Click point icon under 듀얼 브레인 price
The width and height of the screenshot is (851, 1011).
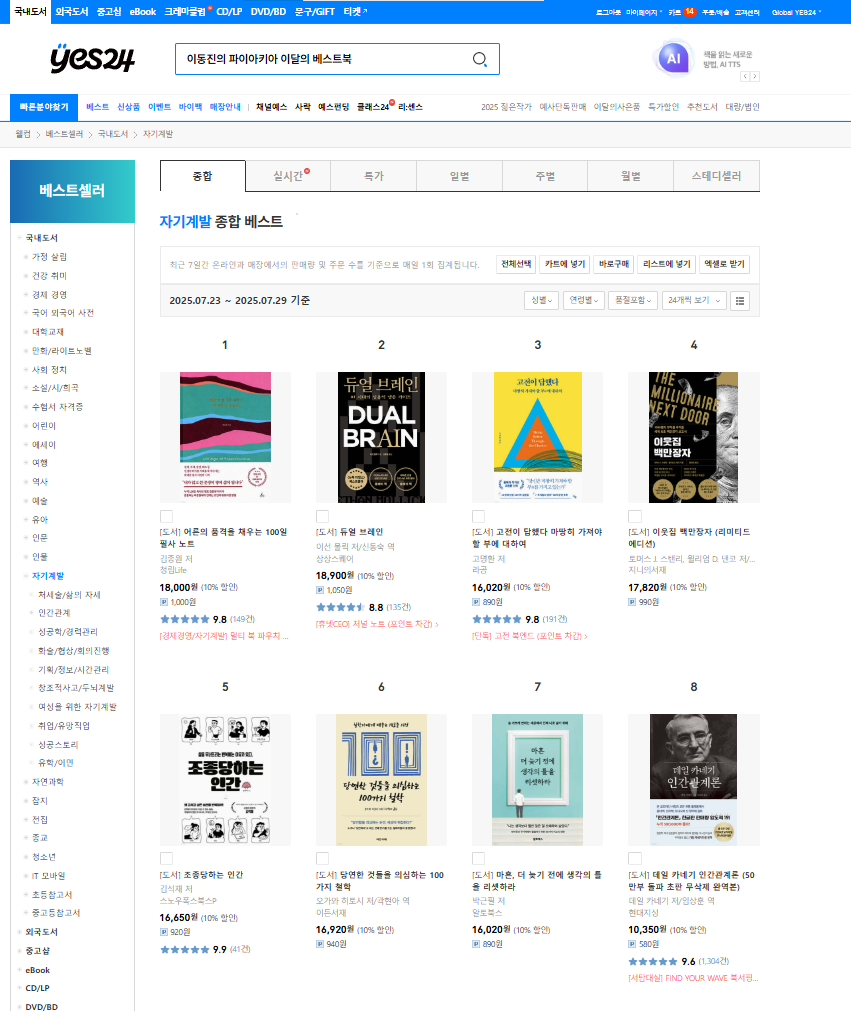pyautogui.click(x=320, y=590)
